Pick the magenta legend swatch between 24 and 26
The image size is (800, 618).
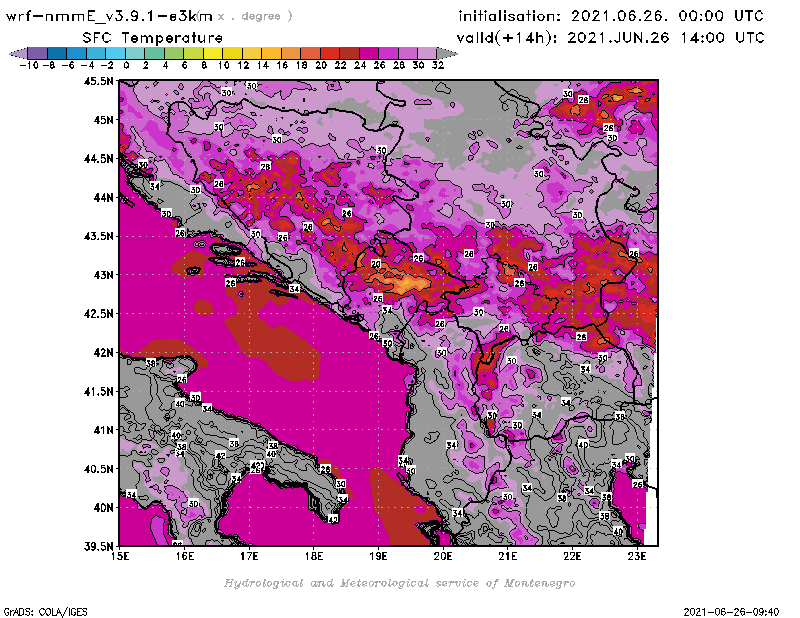(x=368, y=53)
